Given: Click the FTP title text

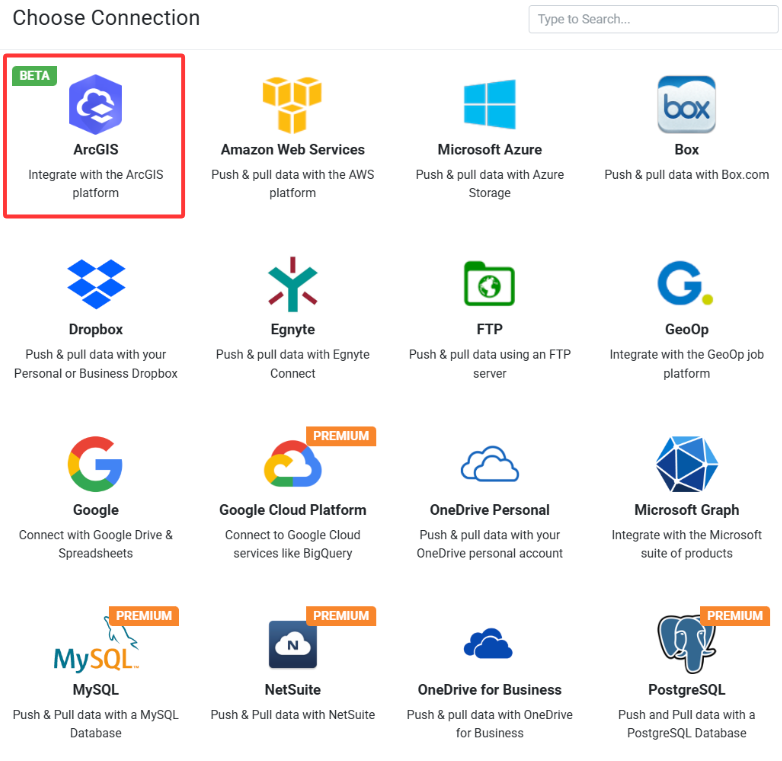Looking at the screenshot, I should pyautogui.click(x=490, y=329).
